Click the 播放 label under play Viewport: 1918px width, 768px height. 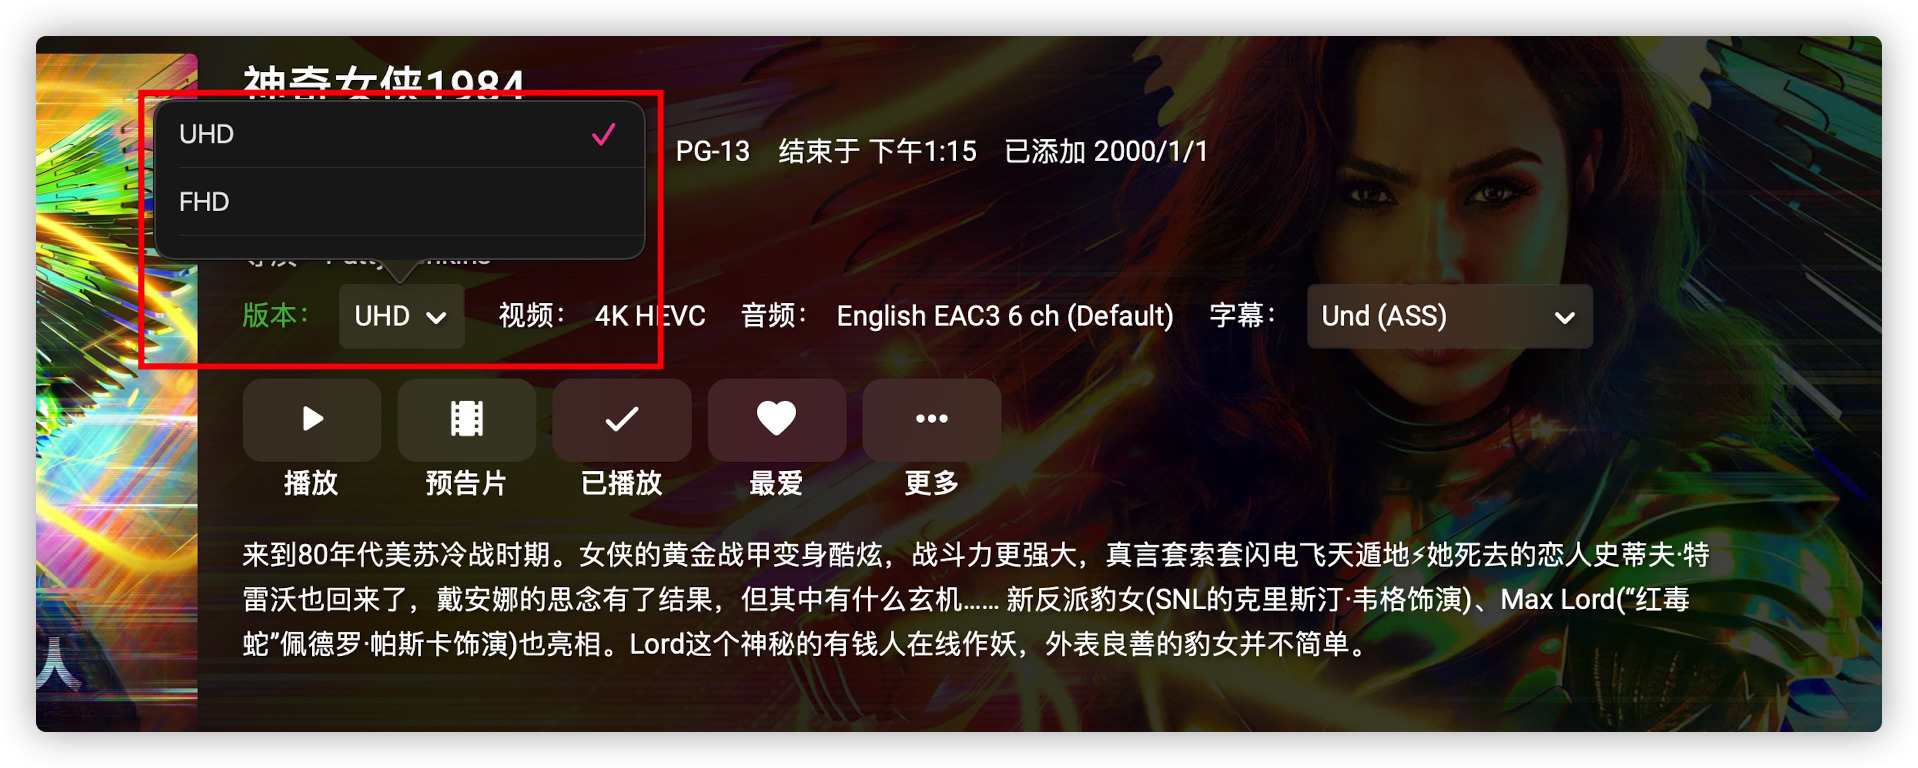click(311, 484)
